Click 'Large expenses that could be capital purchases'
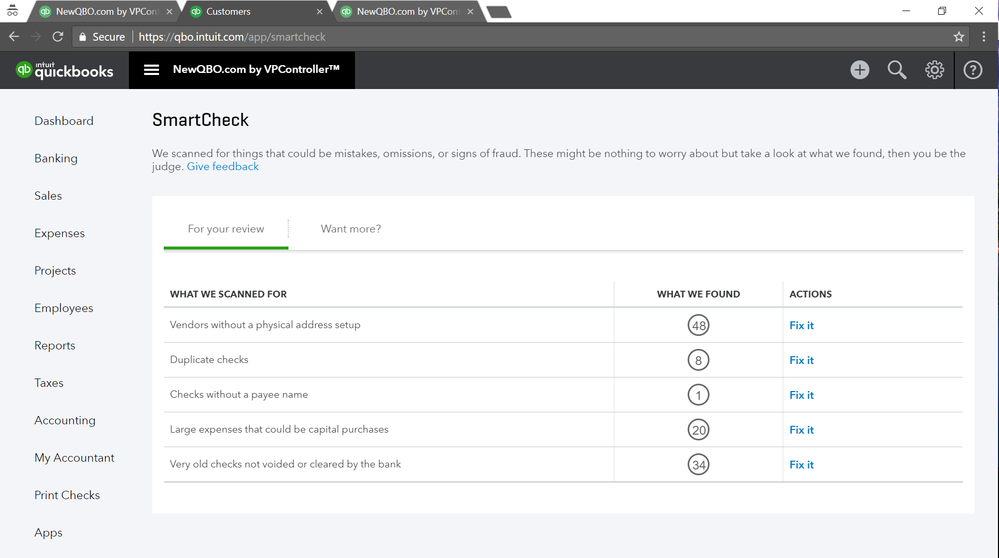This screenshot has height=558, width=999. click(279, 429)
